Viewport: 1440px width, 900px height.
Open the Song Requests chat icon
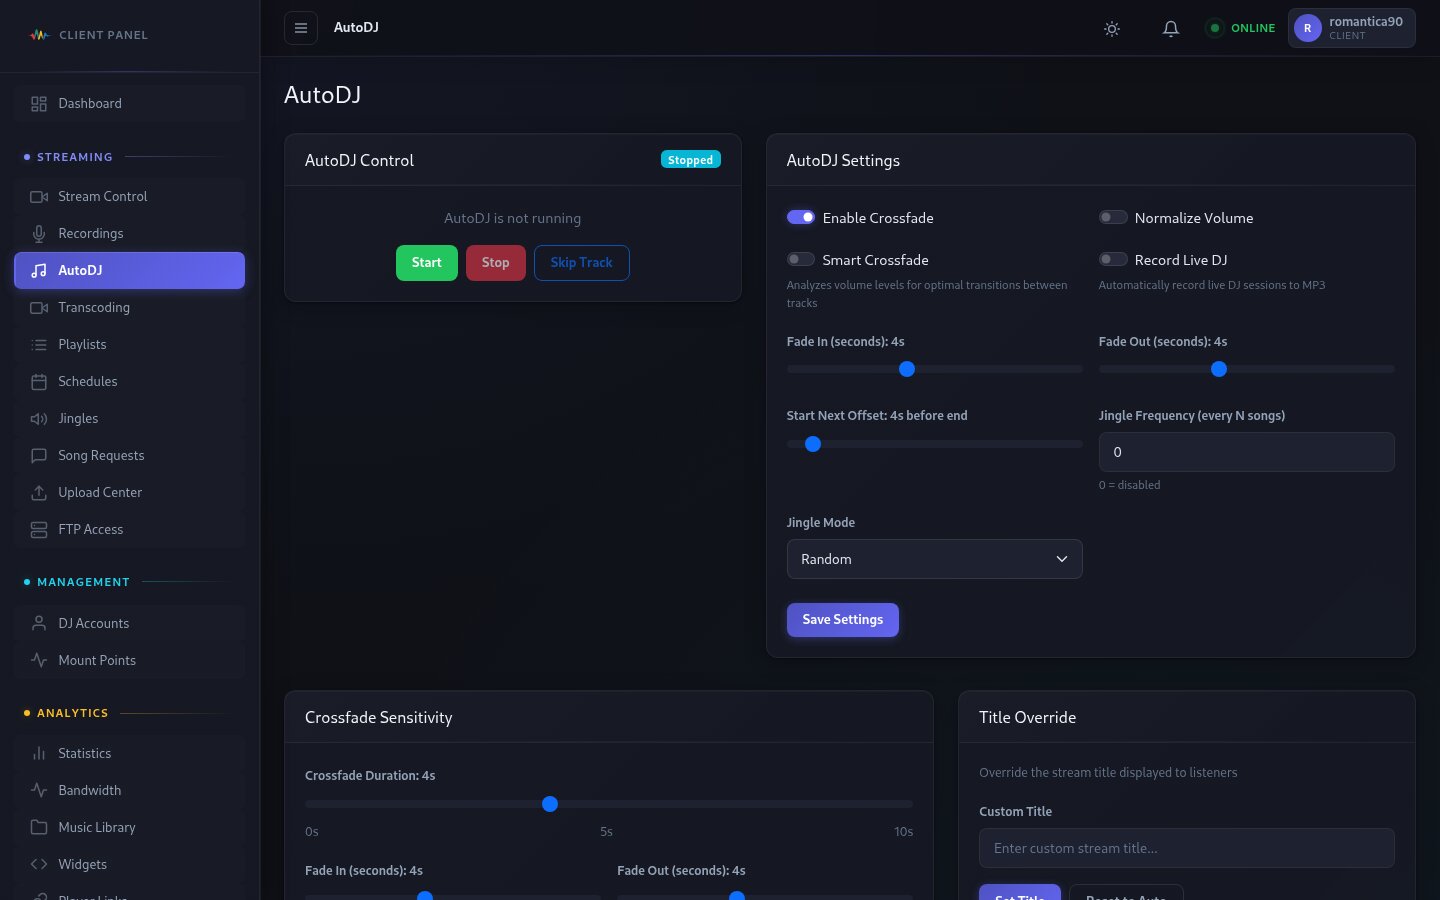point(39,455)
